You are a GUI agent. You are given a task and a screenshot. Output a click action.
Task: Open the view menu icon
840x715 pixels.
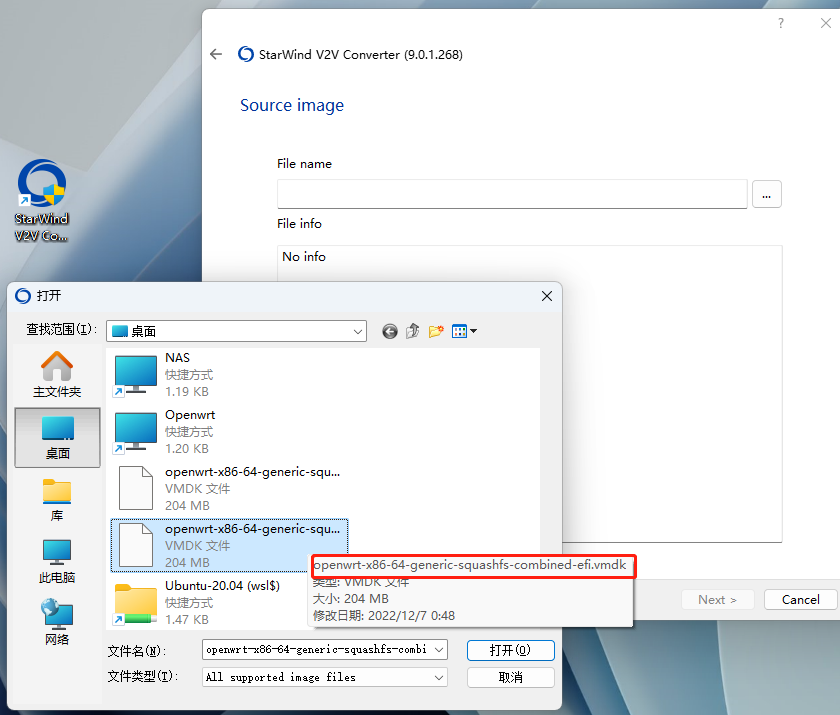click(x=464, y=331)
